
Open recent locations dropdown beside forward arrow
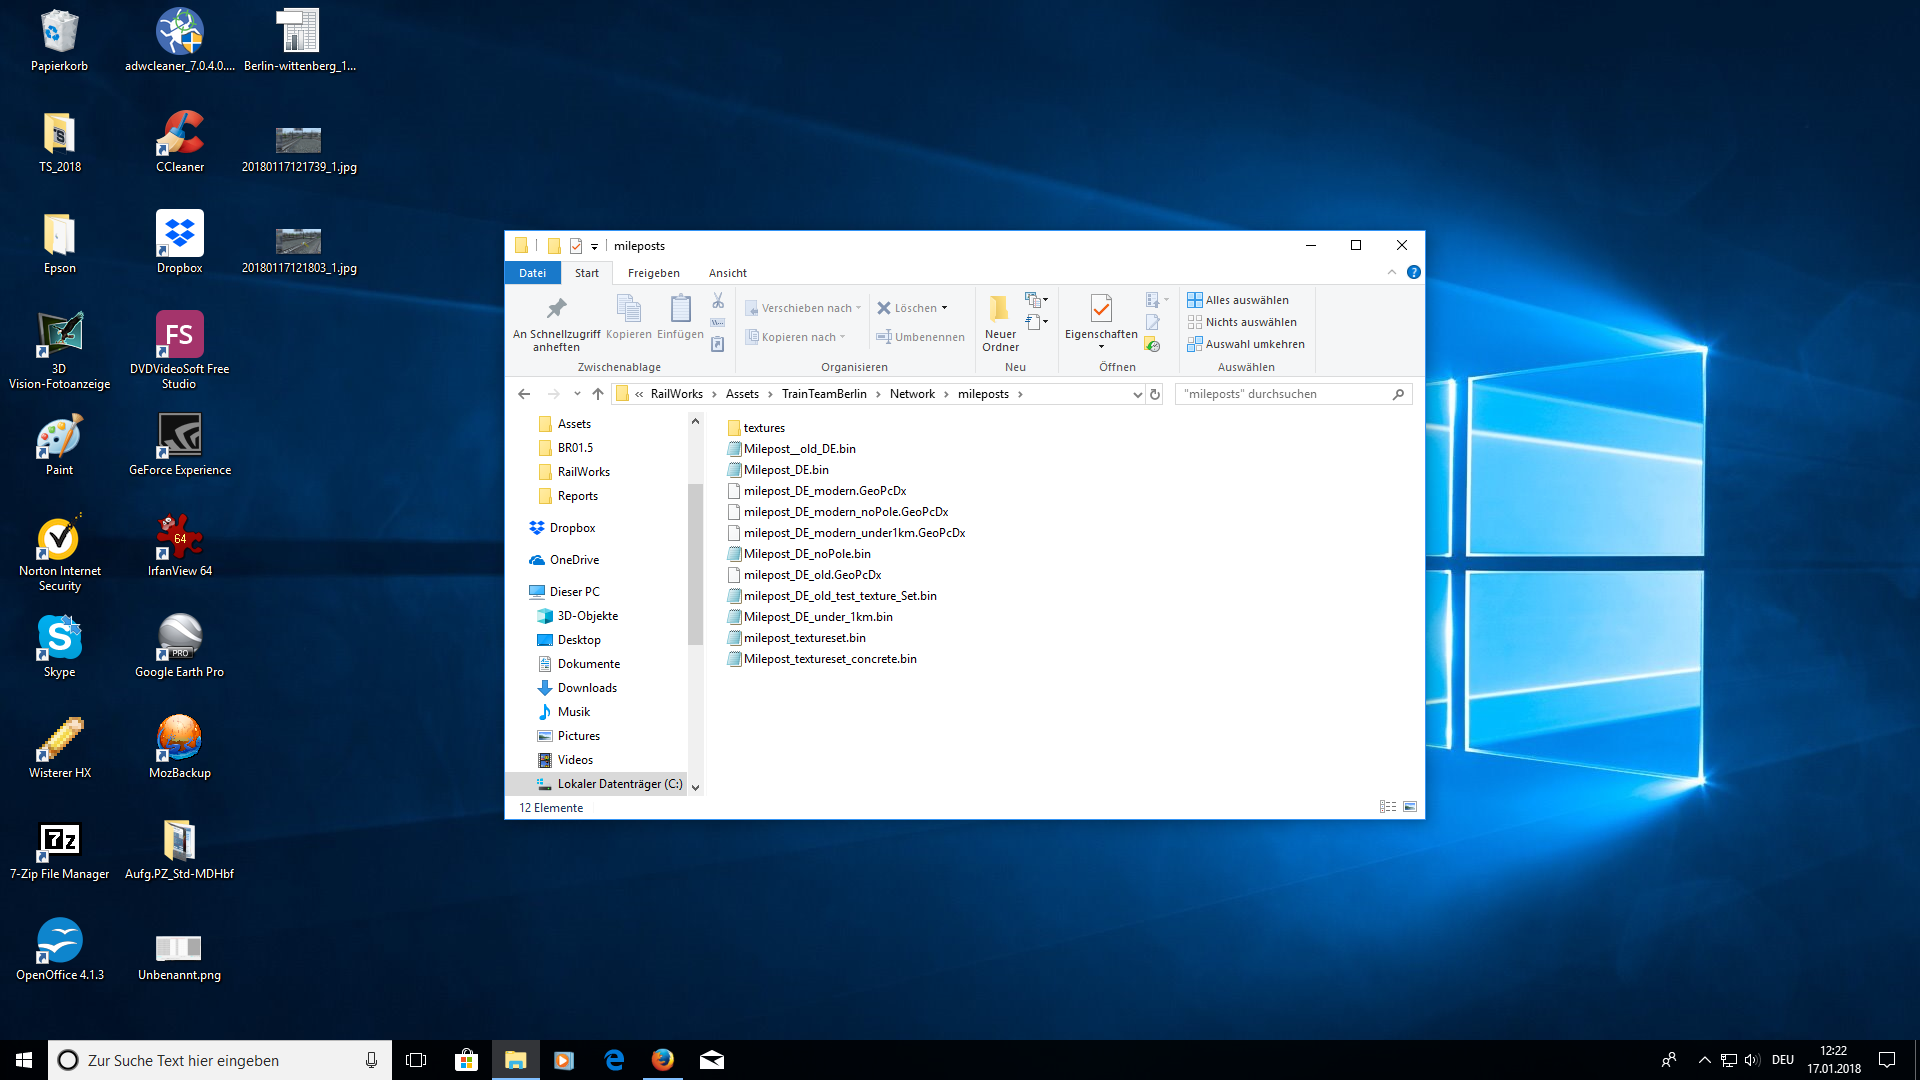click(x=577, y=394)
